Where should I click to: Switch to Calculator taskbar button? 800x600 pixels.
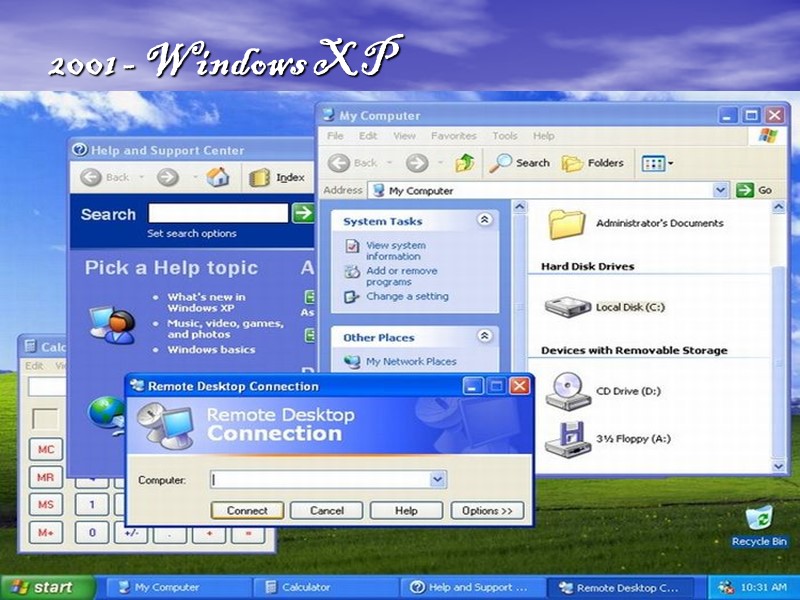[326, 587]
